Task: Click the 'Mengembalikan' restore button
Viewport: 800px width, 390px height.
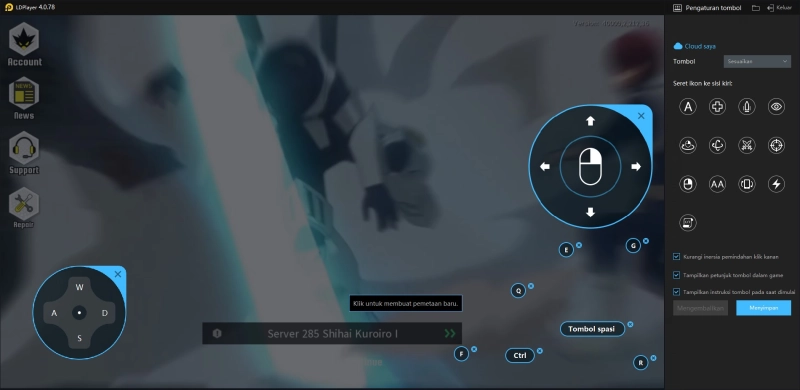Action: click(x=701, y=308)
